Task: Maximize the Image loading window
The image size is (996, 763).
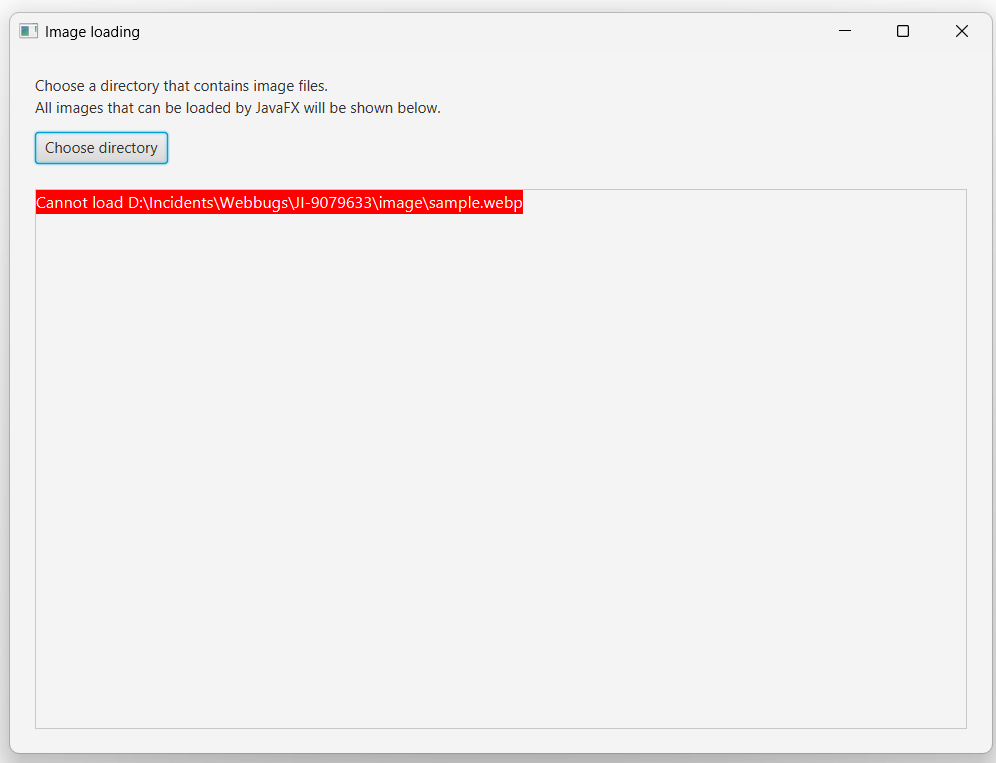Action: [x=903, y=31]
